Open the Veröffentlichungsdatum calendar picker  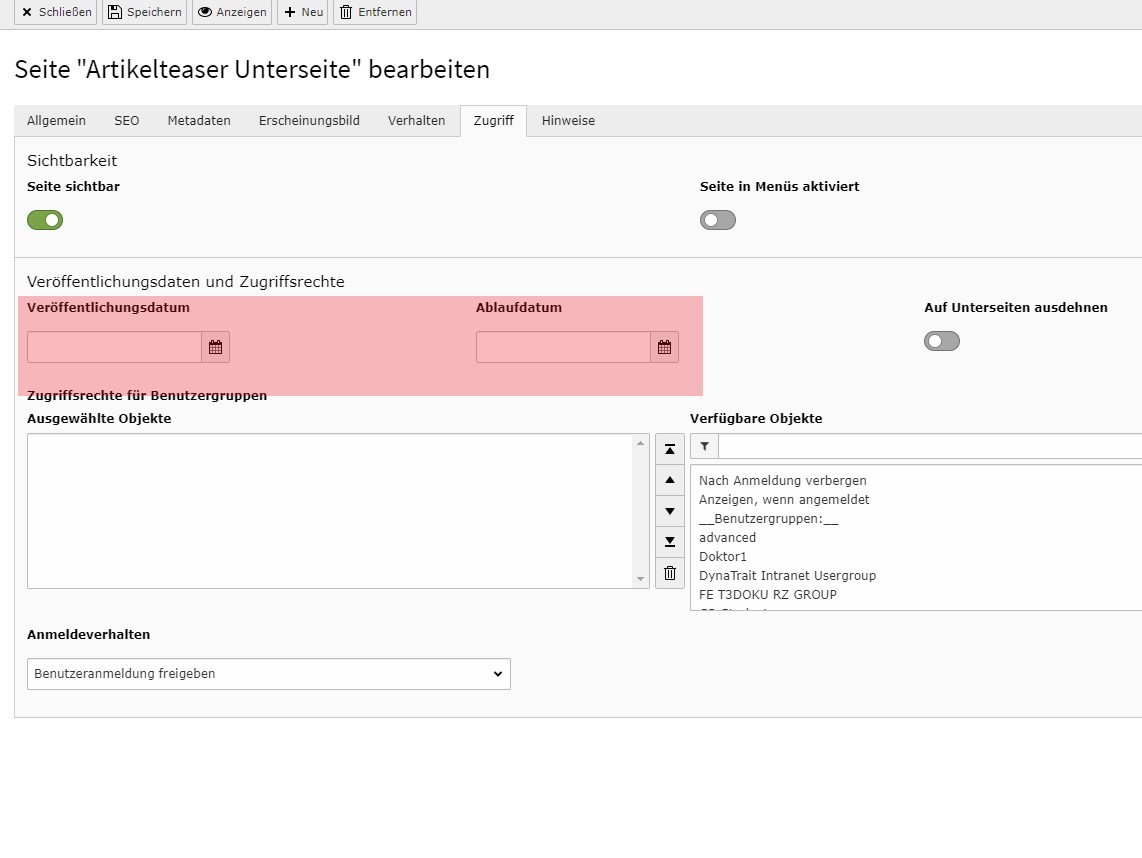(x=215, y=347)
